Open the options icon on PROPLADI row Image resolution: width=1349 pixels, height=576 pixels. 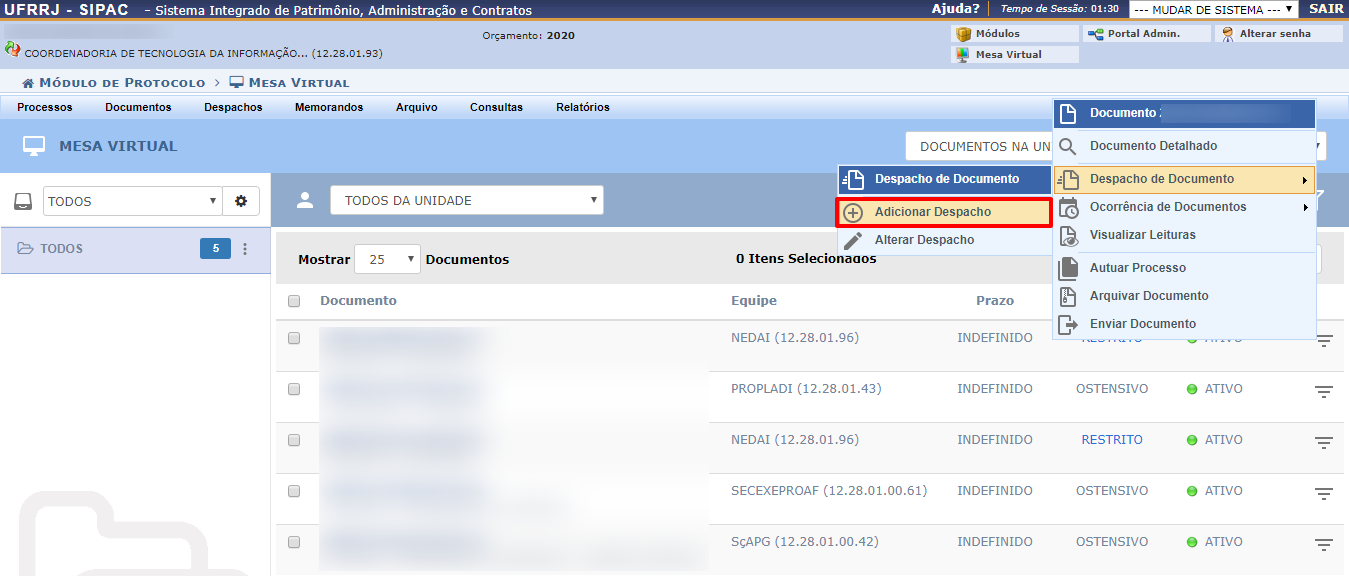click(1324, 391)
